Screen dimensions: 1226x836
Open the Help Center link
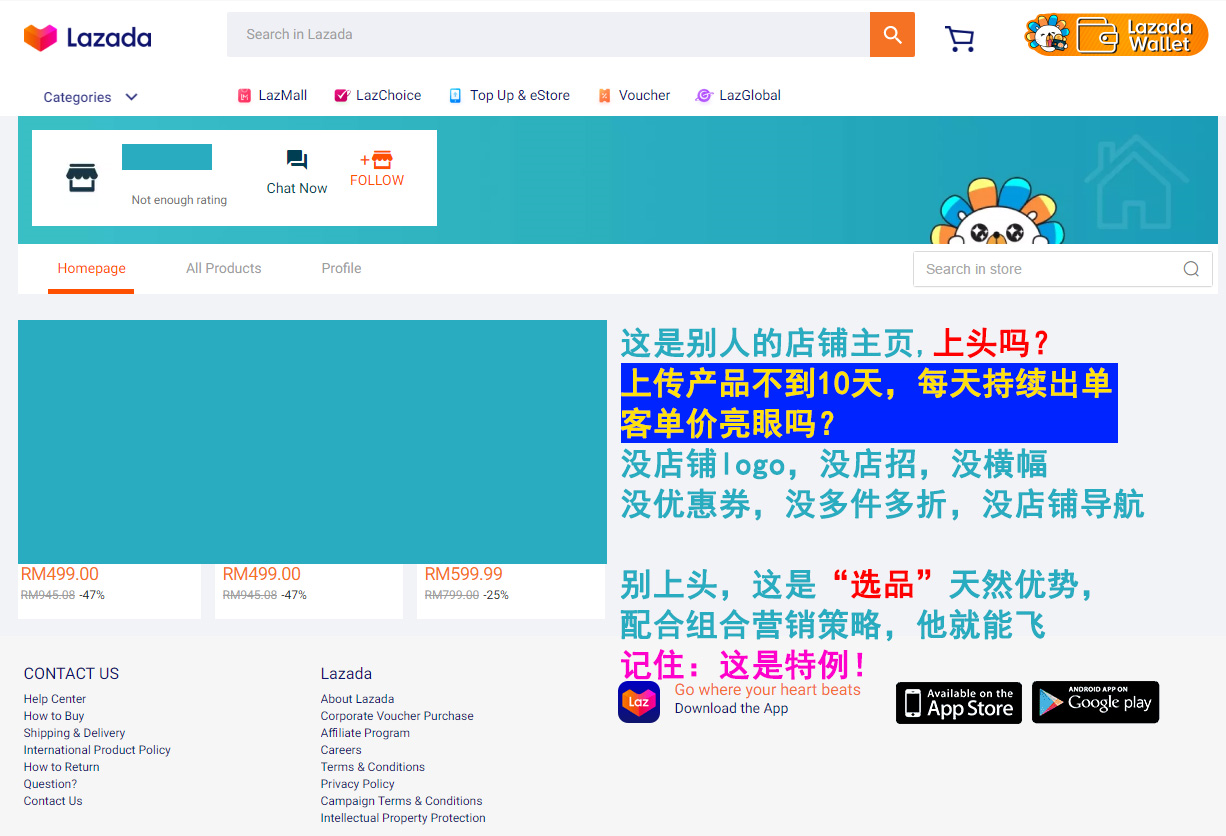pyautogui.click(x=54, y=698)
